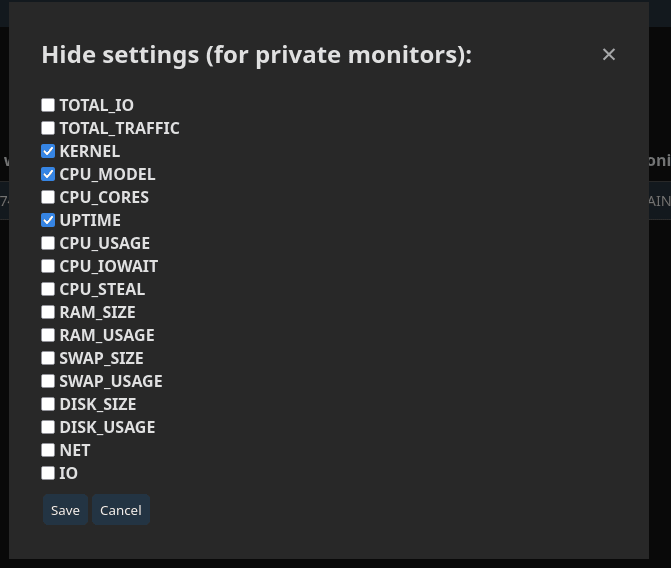Image resolution: width=671 pixels, height=568 pixels.
Task: Untick the UPTIME checkbox
Action: click(x=48, y=220)
